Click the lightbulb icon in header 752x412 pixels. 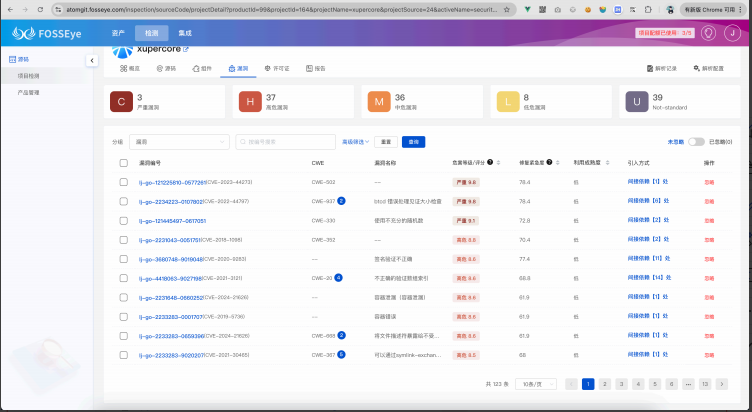coord(708,33)
